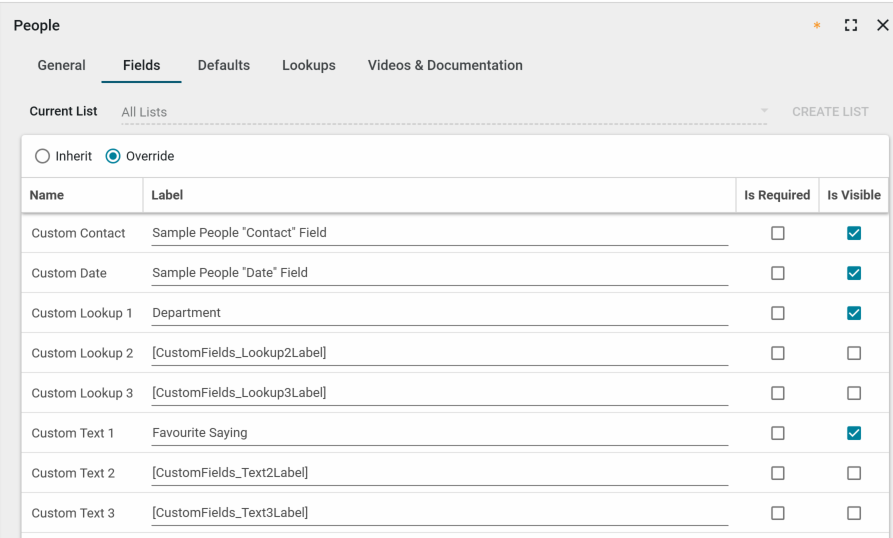Screen dimensions: 893x538
Task: Close the People panel
Action: [x=882, y=25]
